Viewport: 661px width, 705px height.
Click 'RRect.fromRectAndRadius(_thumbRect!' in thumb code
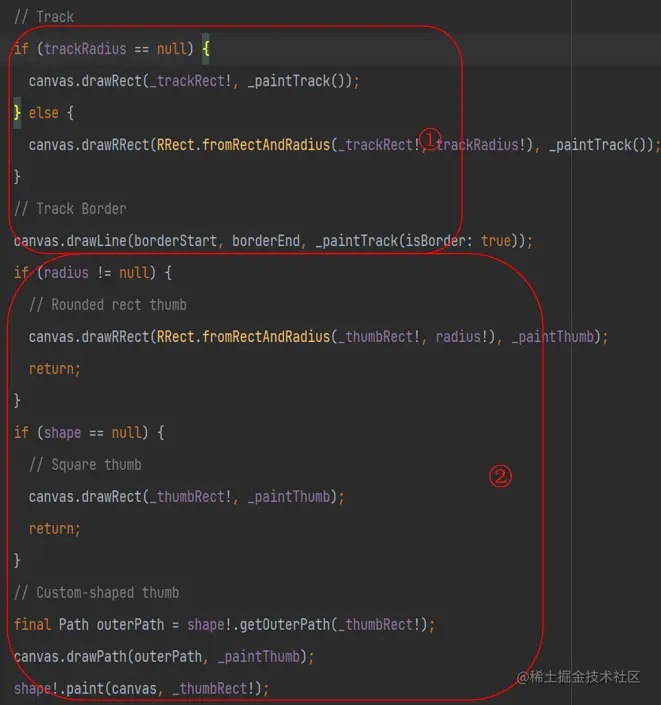pos(288,337)
